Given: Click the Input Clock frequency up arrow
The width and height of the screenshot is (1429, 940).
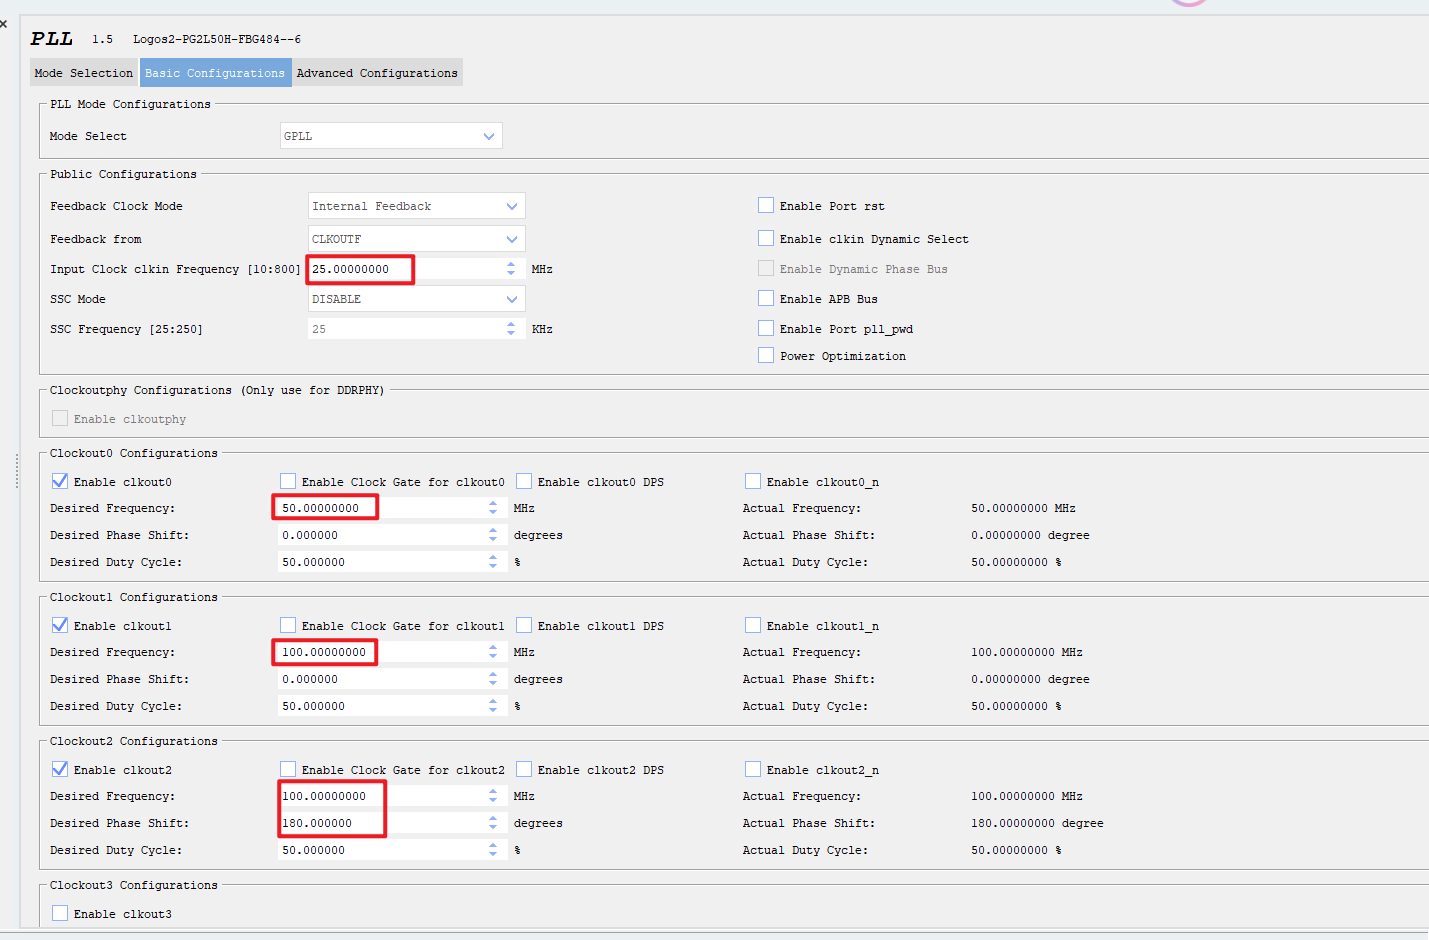Looking at the screenshot, I should point(510,264).
